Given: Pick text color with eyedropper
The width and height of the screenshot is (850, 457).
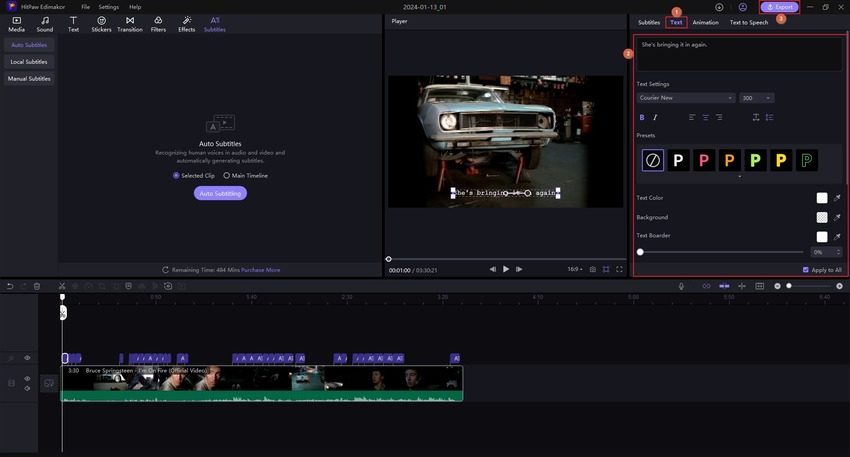Looking at the screenshot, I should [x=837, y=198].
